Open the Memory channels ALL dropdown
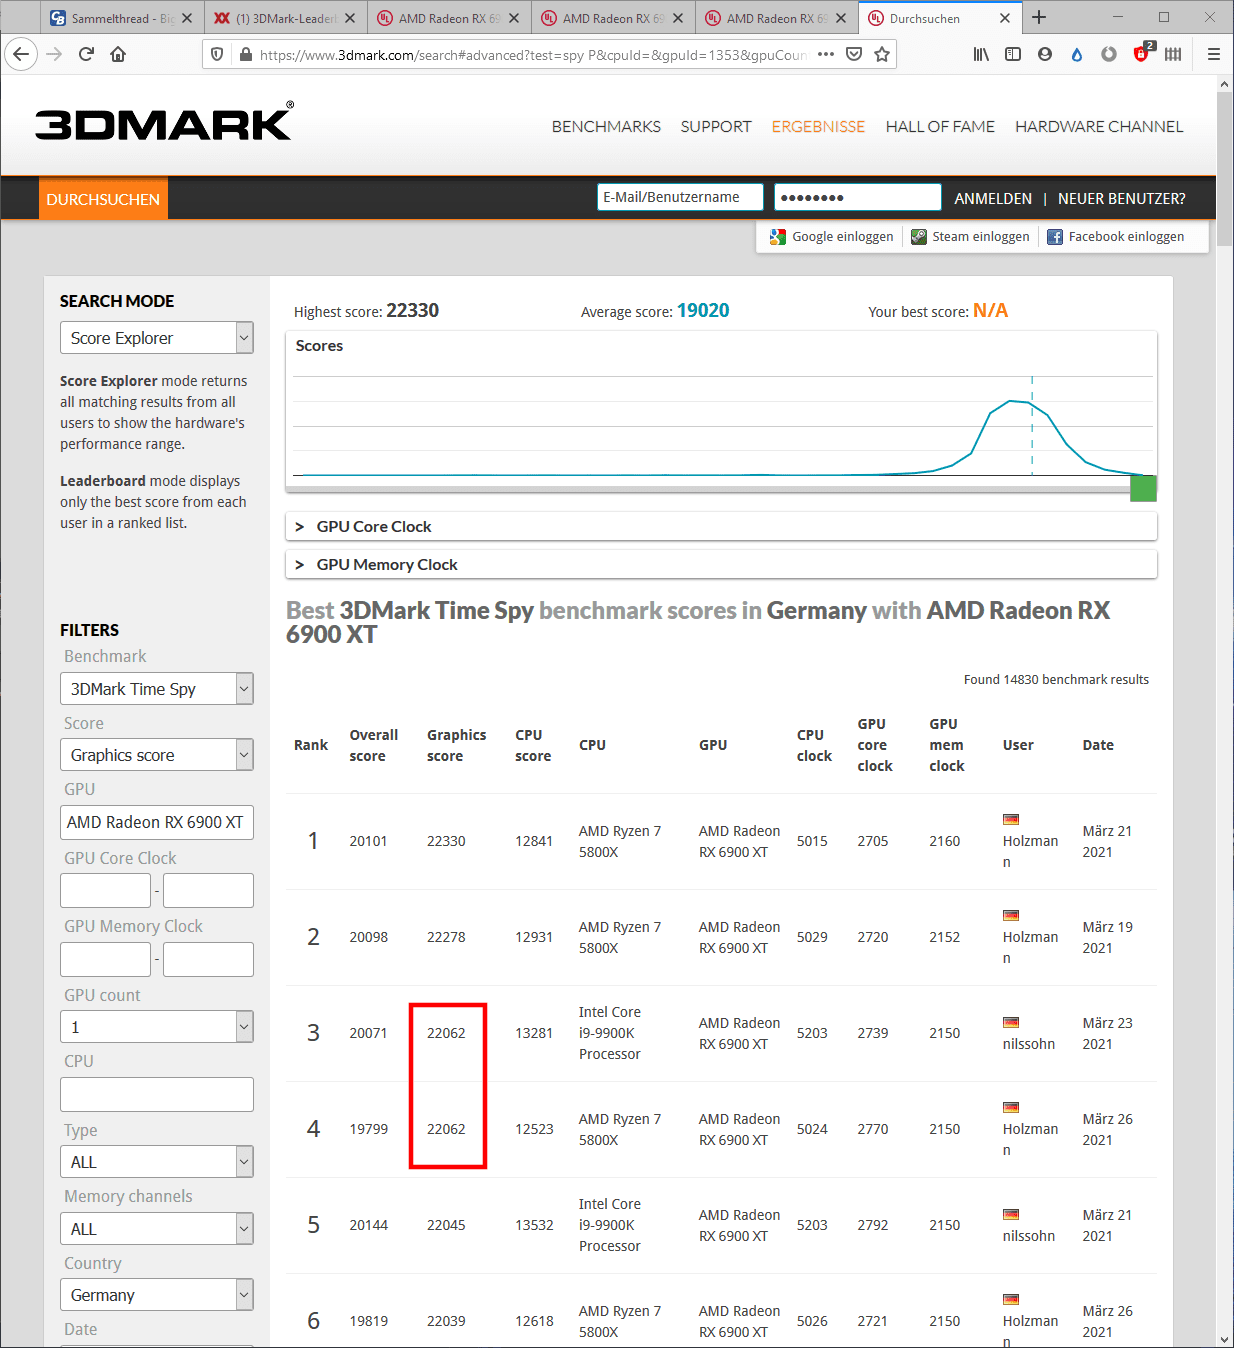 click(157, 1229)
